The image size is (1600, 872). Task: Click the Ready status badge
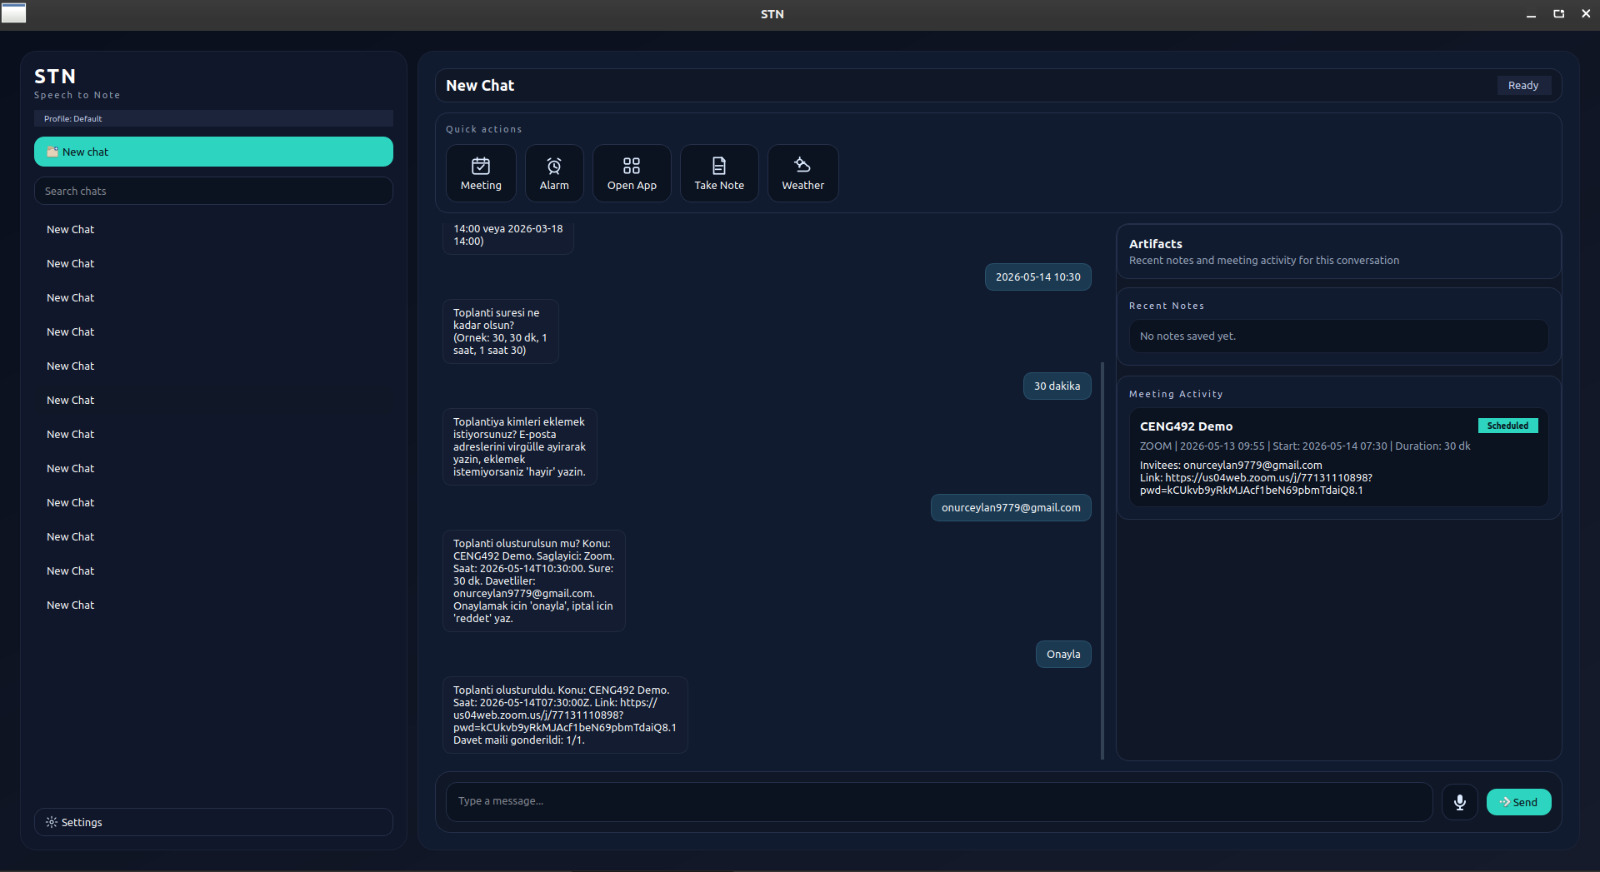tap(1523, 86)
